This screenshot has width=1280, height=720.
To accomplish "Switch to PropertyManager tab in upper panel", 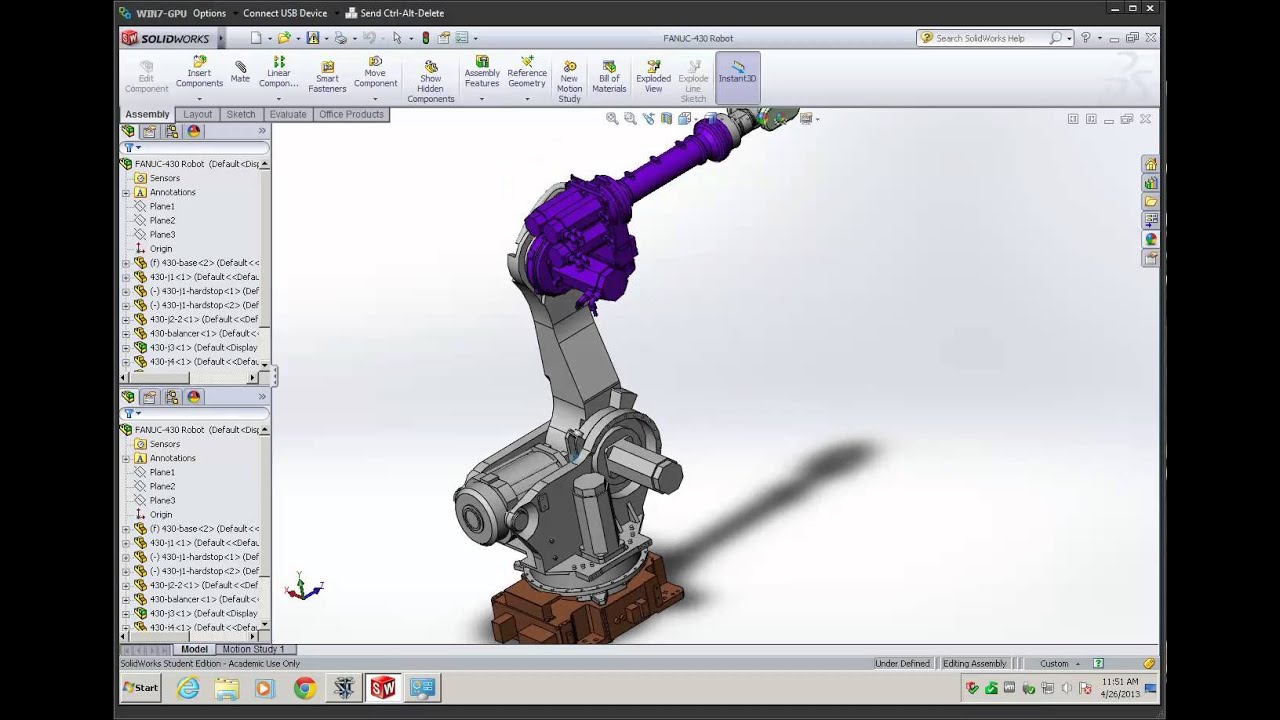I will (150, 131).
